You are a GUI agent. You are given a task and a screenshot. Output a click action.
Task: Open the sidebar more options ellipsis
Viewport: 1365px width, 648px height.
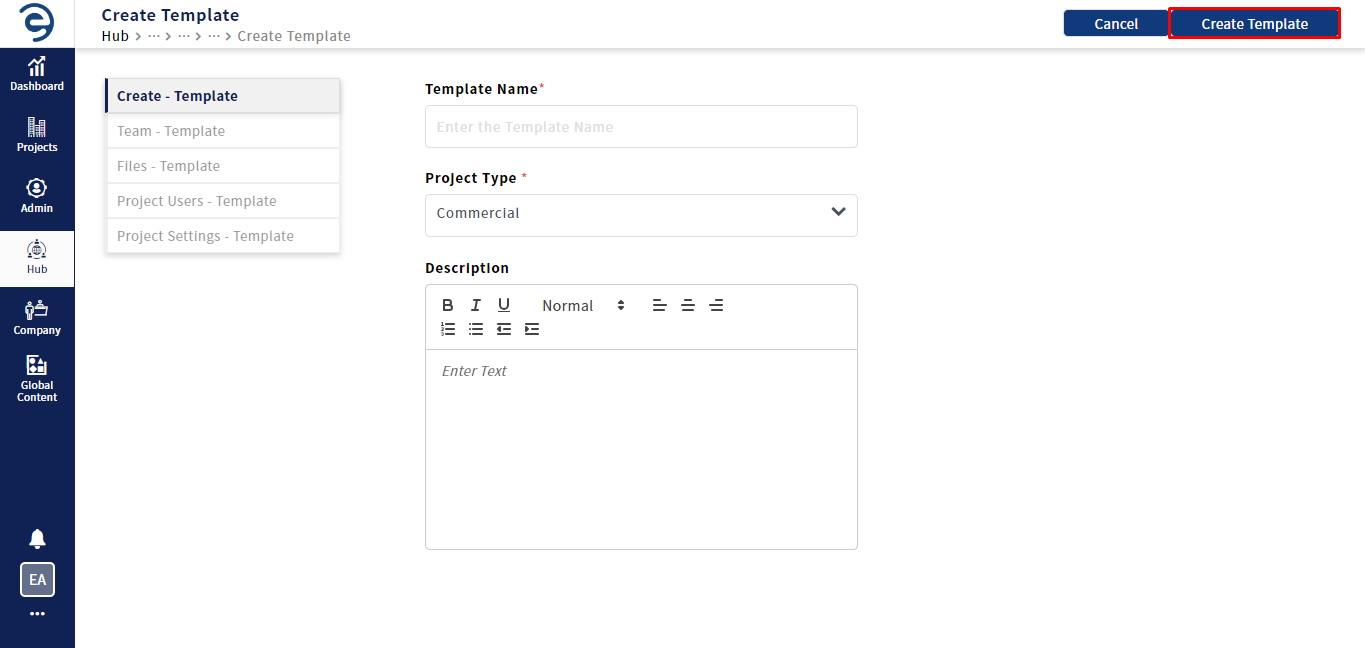click(37, 614)
